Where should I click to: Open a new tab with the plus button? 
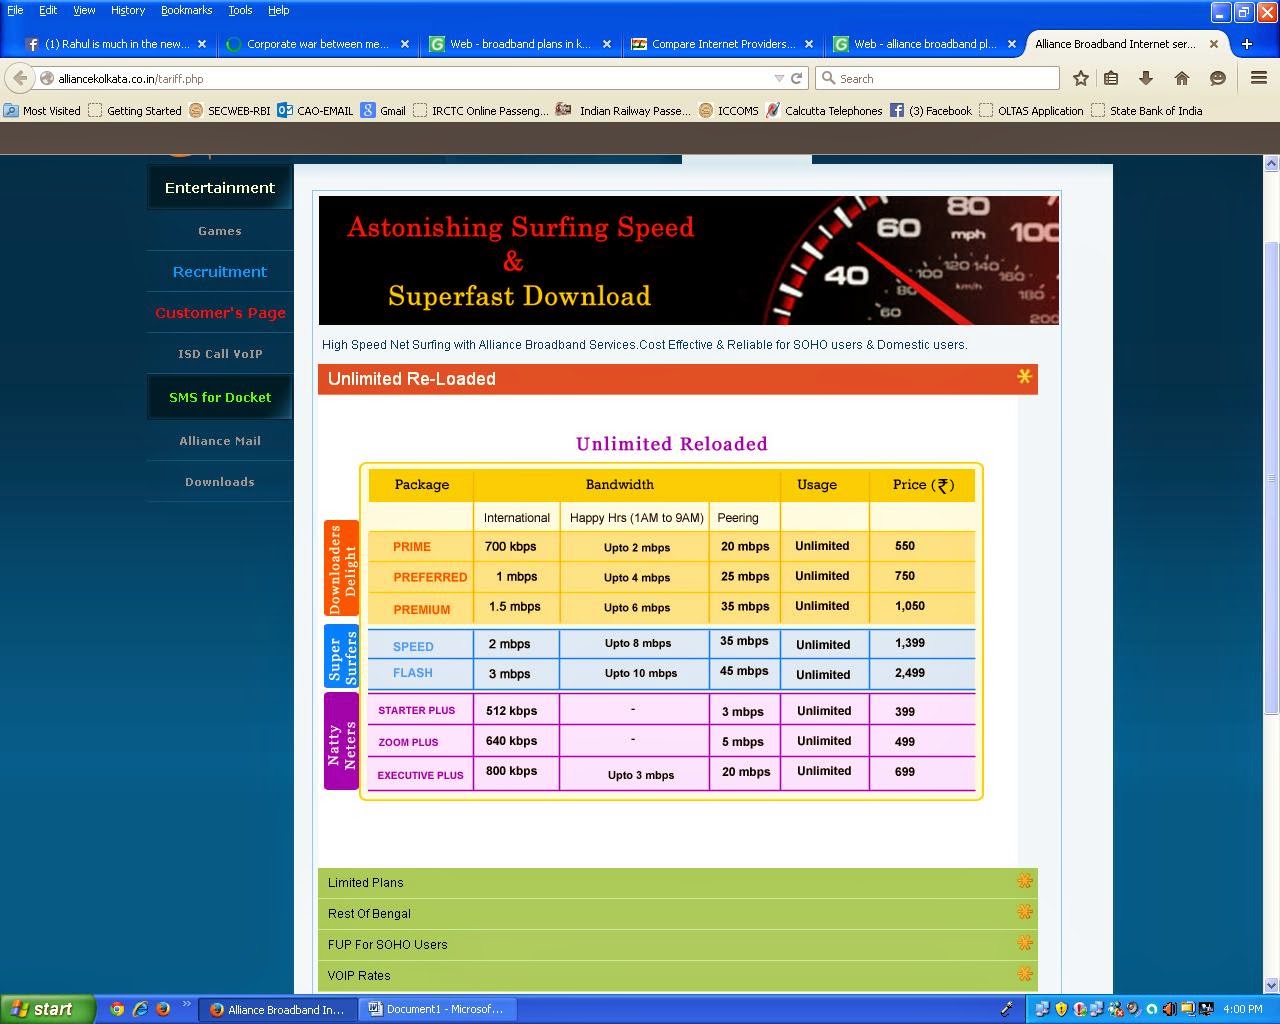(1247, 44)
